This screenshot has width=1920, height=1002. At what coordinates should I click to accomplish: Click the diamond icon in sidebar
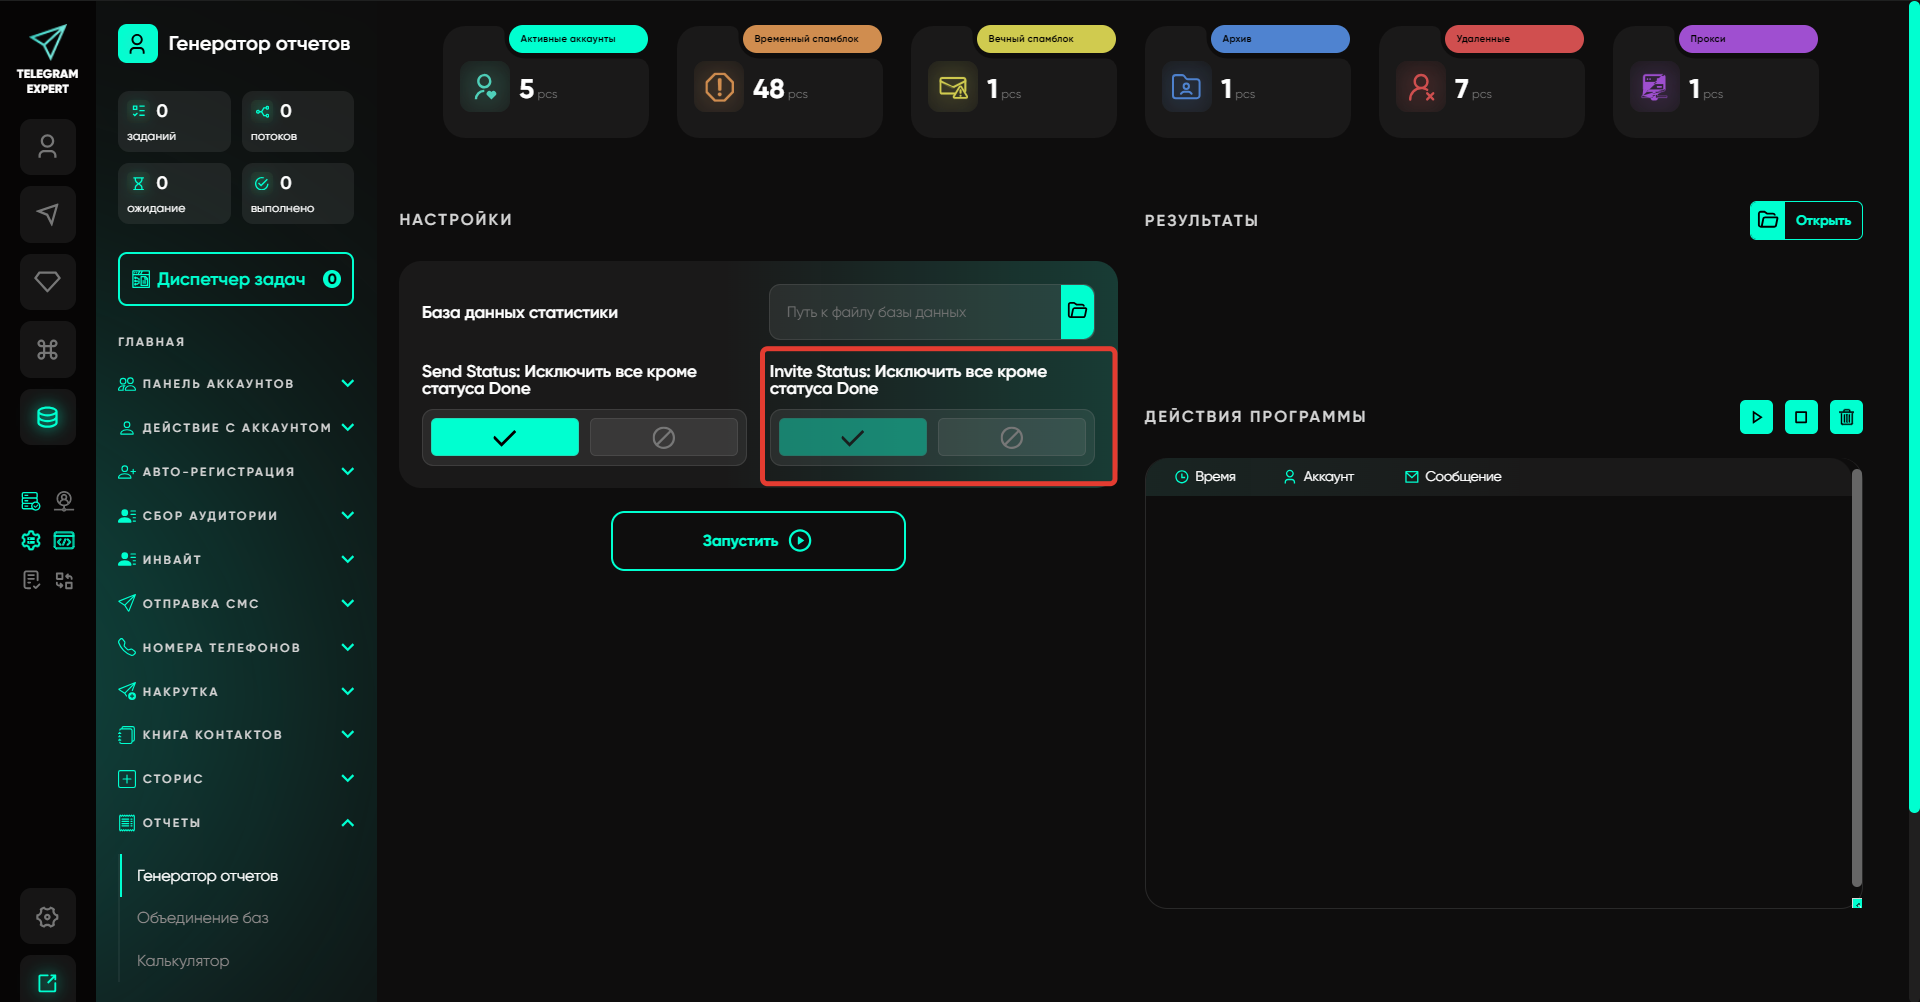[x=47, y=282]
